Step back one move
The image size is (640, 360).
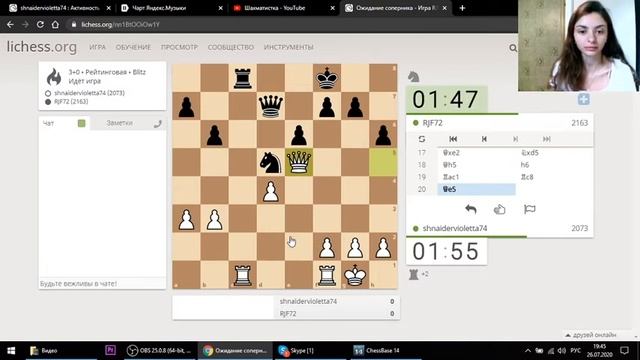(484, 139)
